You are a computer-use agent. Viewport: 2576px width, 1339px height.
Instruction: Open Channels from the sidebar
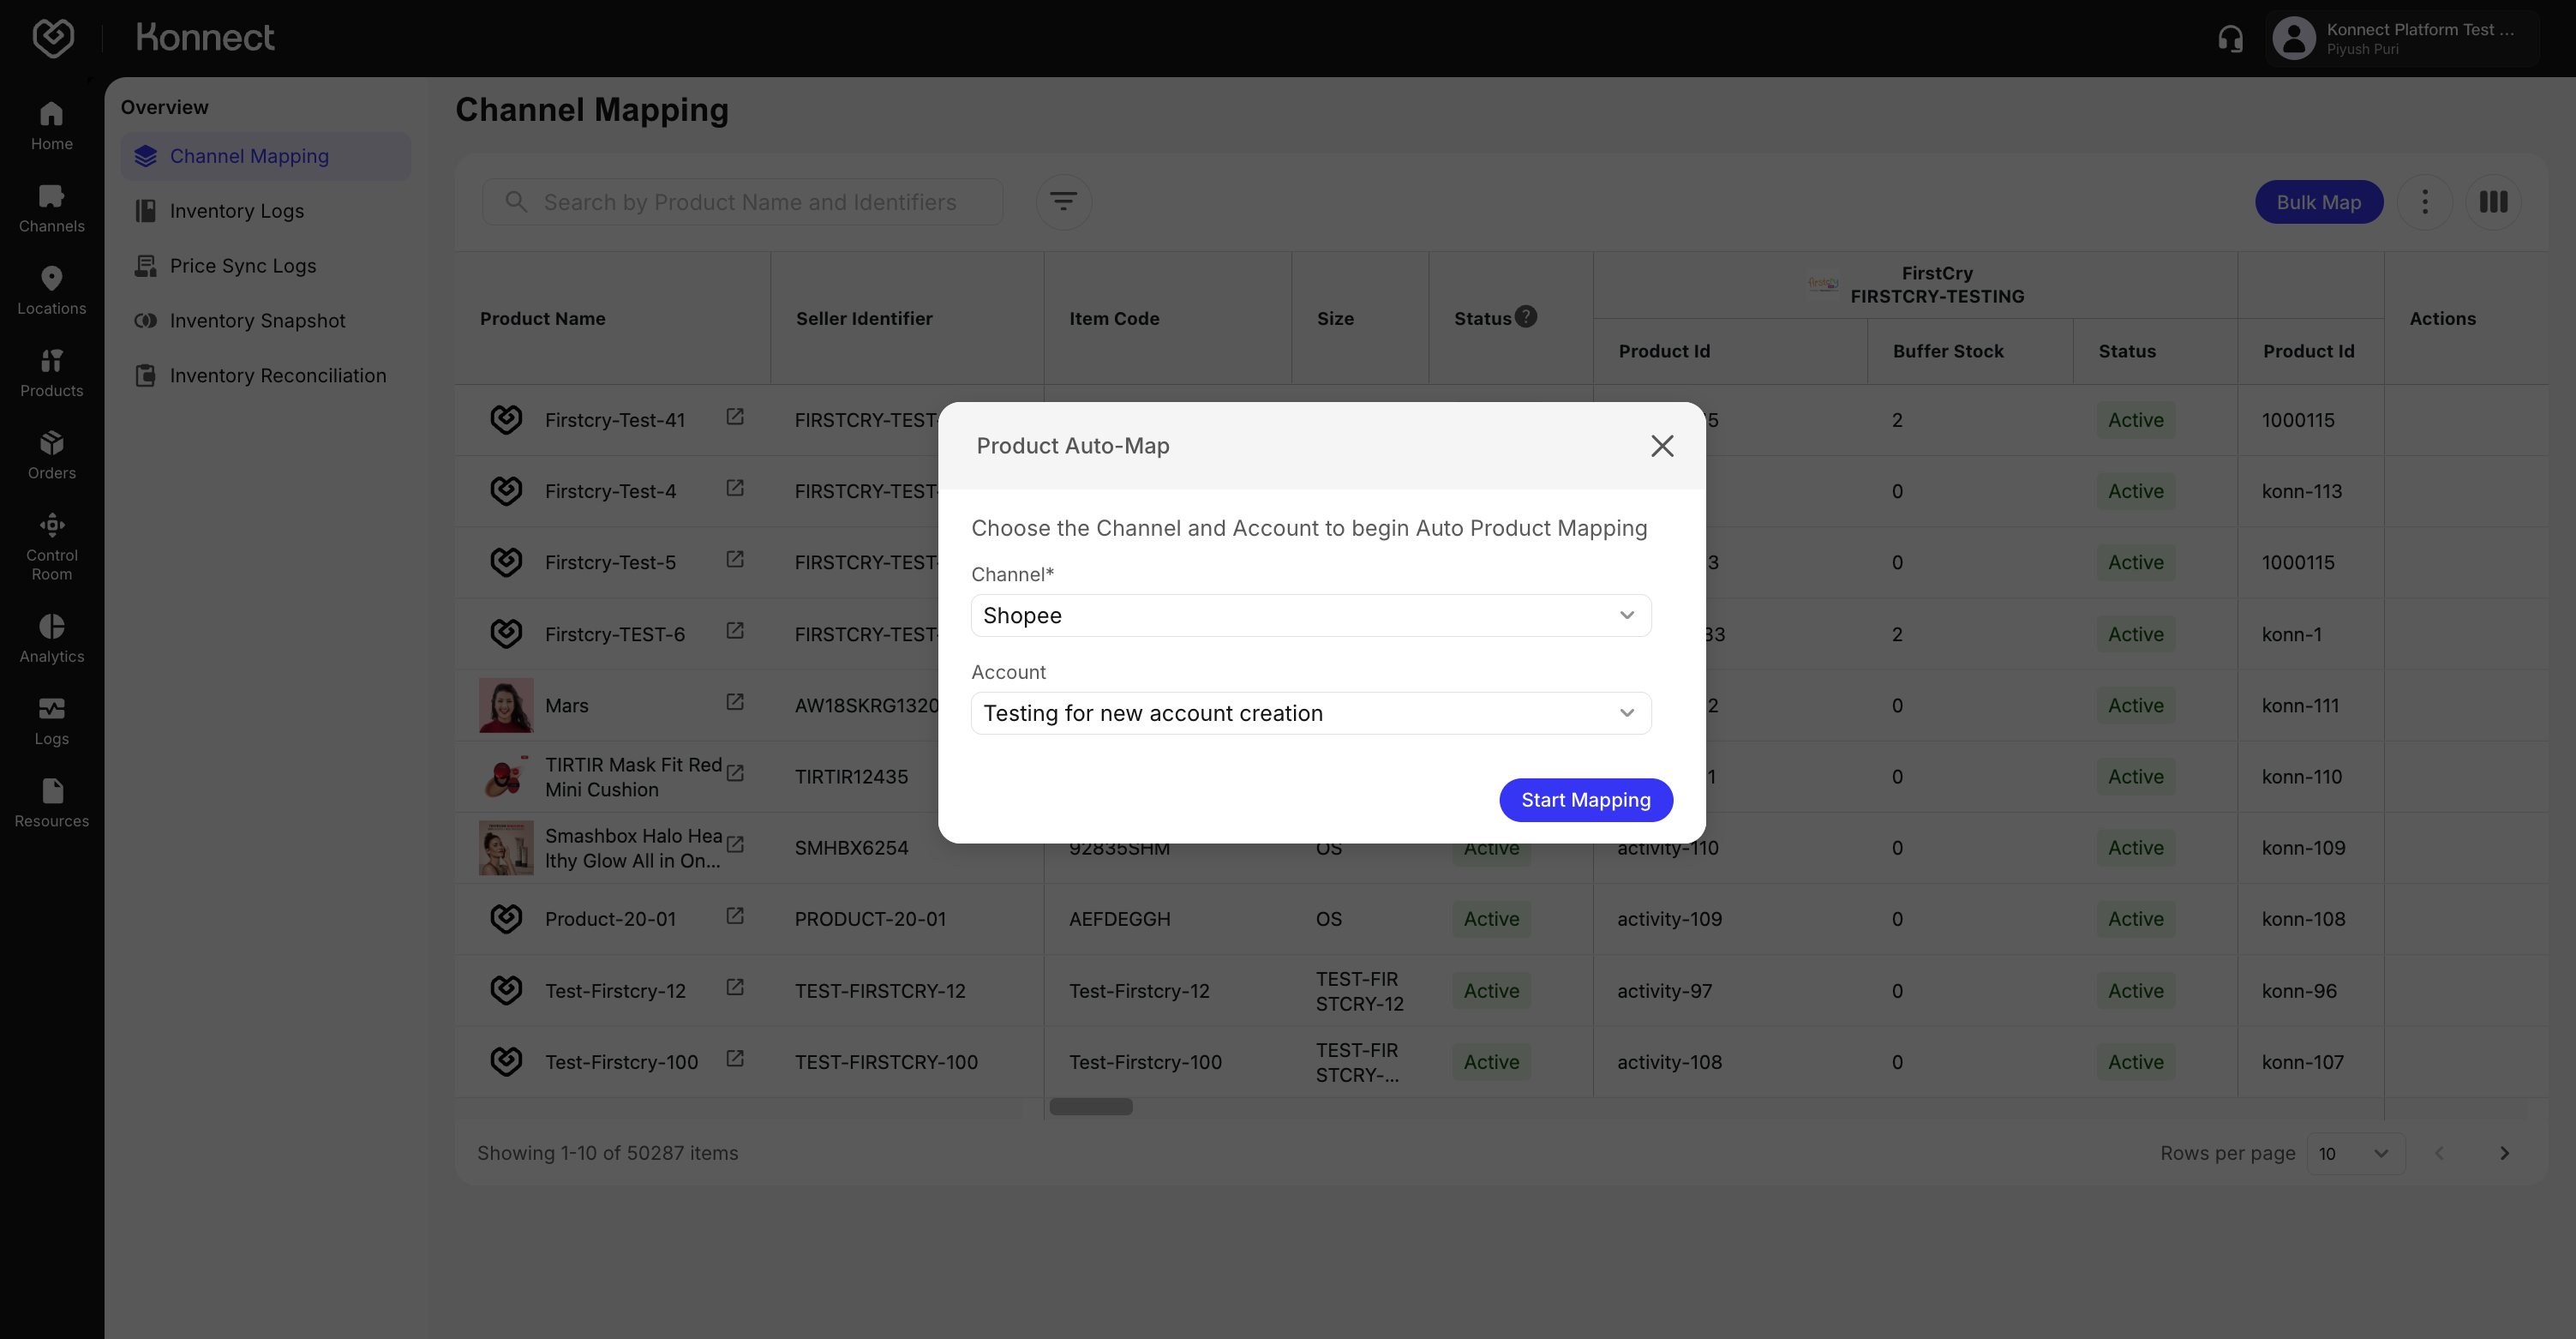point(52,208)
